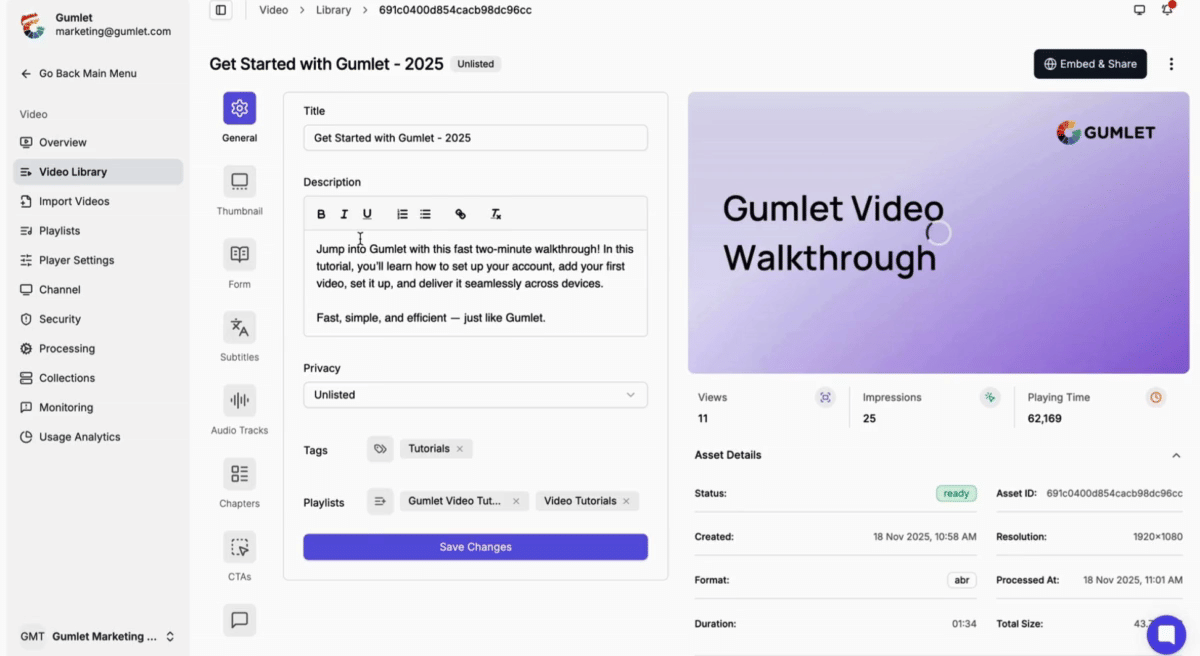Click the Title input field

[x=475, y=138]
